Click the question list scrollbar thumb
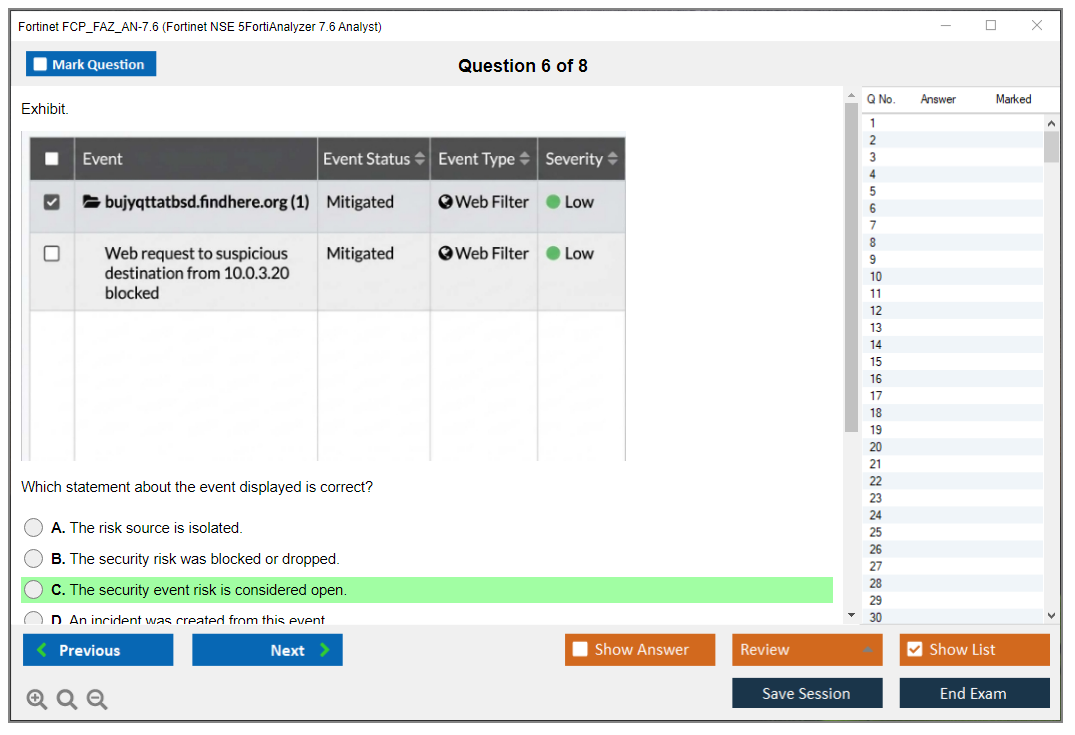 click(1051, 147)
